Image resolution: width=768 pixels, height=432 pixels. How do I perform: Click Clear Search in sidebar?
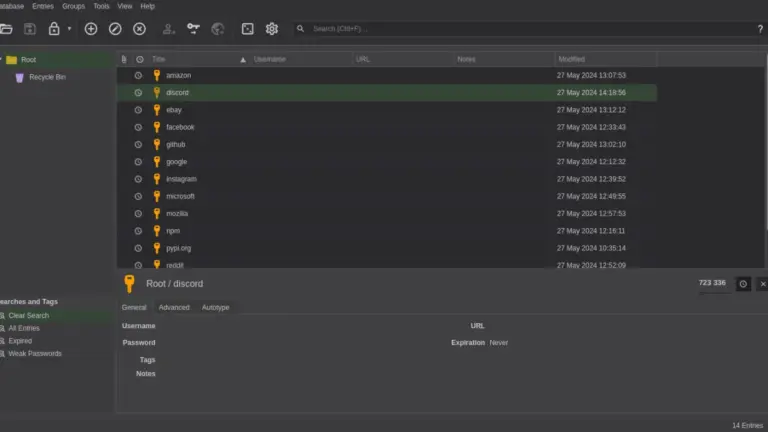(x=28, y=315)
